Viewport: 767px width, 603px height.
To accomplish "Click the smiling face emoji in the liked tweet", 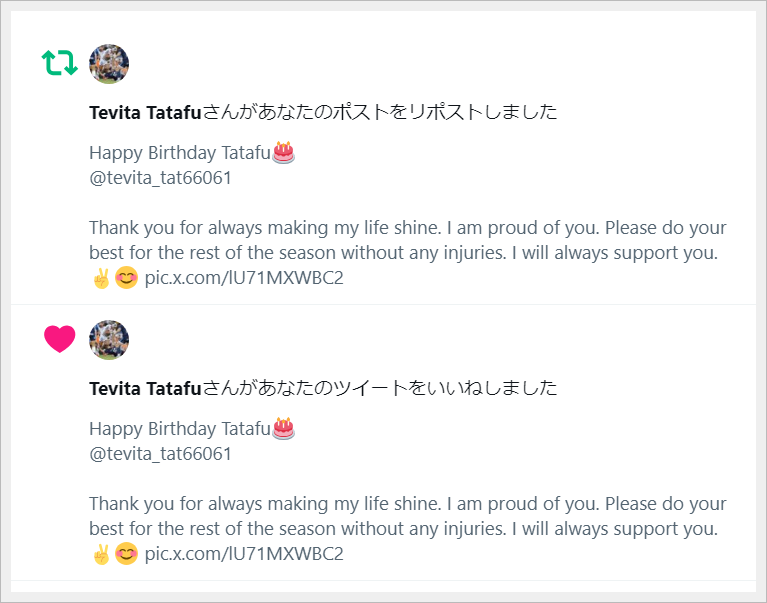I will click(x=126, y=554).
